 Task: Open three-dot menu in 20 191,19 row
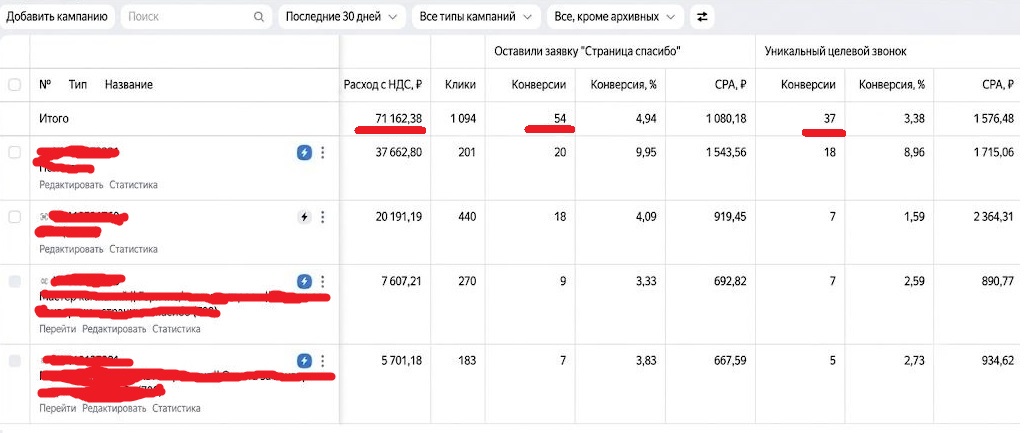tap(323, 217)
